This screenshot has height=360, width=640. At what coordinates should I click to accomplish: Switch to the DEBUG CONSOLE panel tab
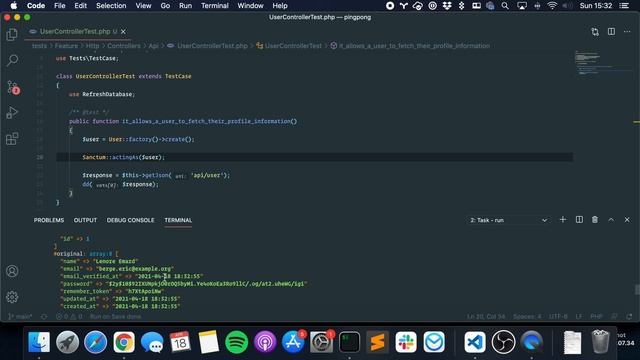pos(131,220)
